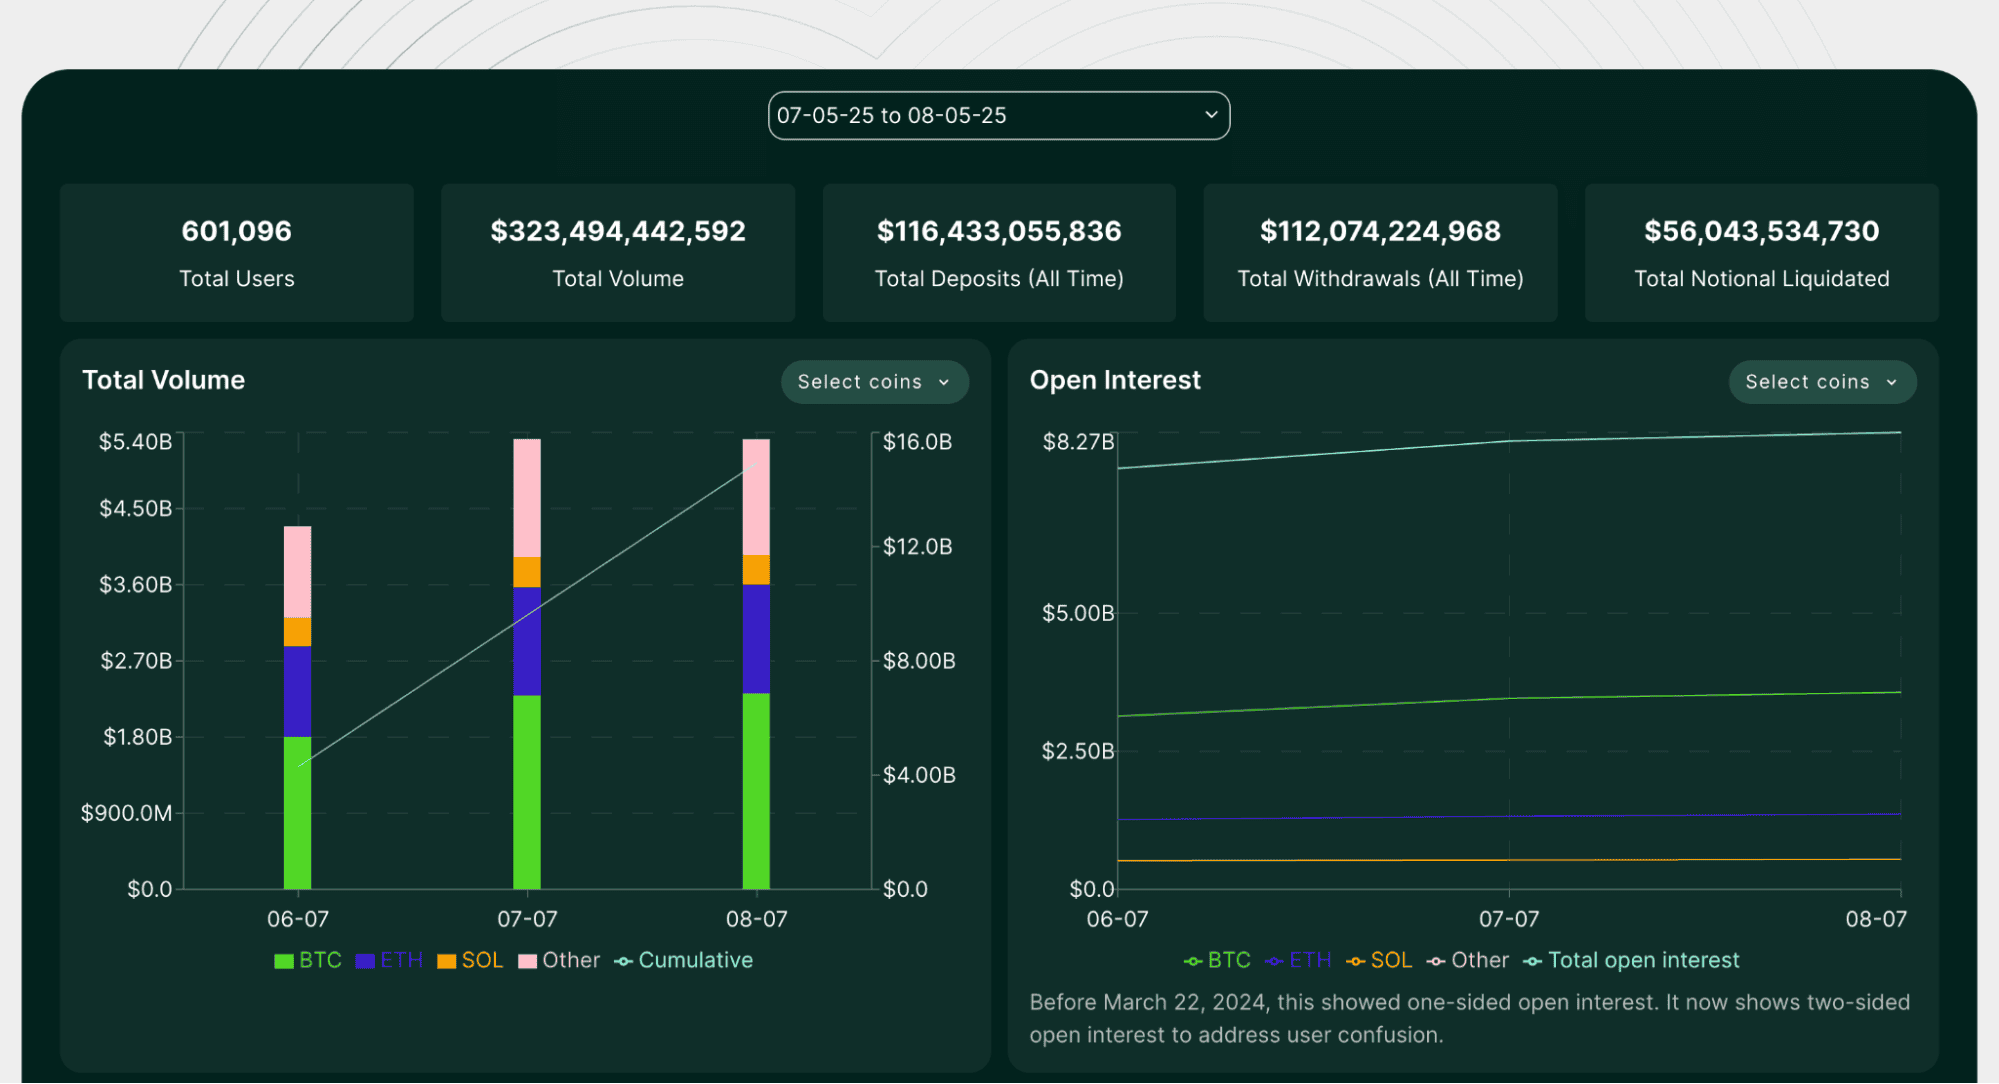Click the Open Interest chart heading
Viewport: 1999px width, 1084px height.
tap(1115, 380)
